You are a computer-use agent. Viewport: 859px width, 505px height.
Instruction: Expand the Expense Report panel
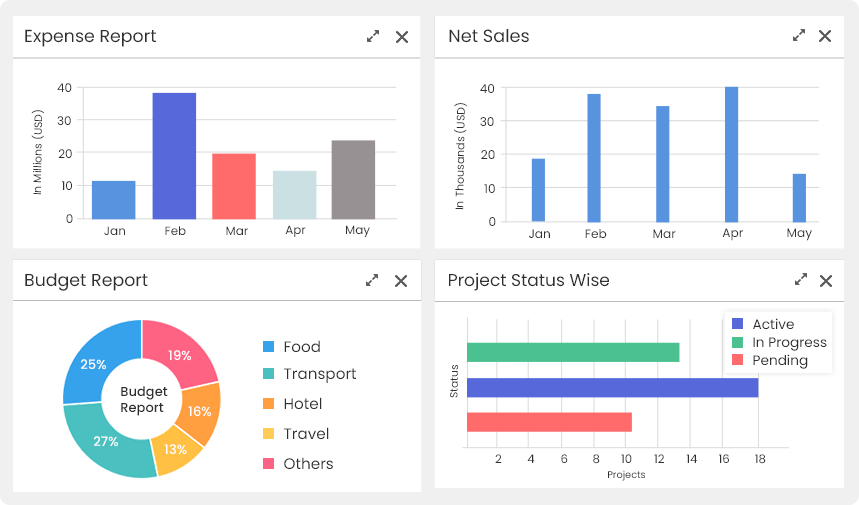(373, 36)
